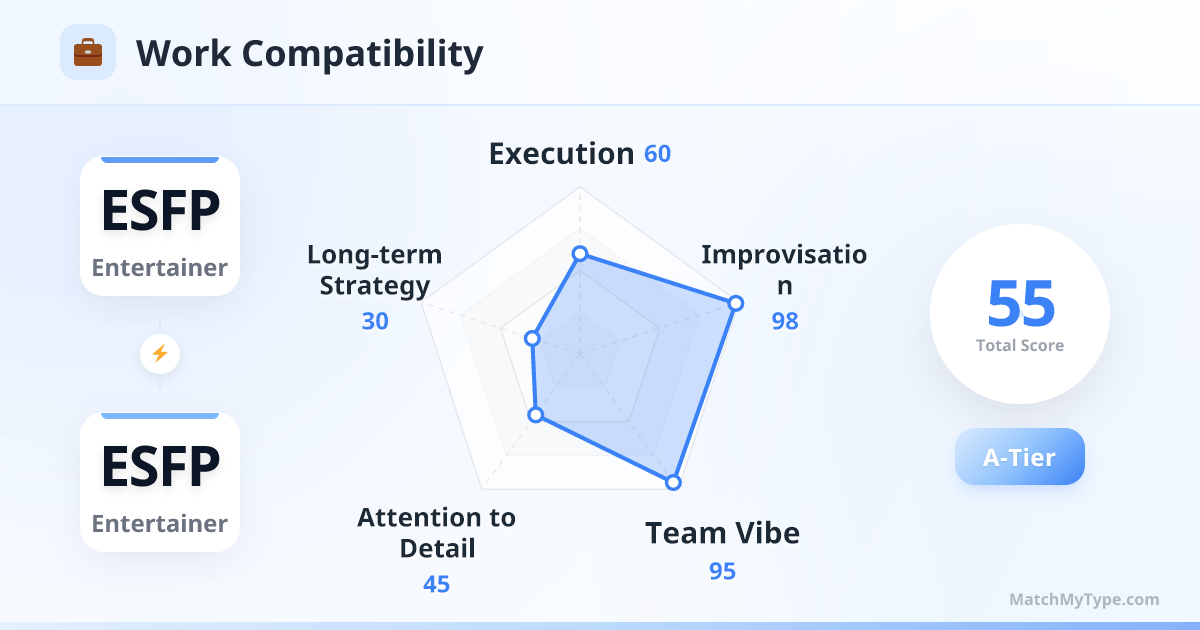Click the Attention to Detail radar data point
1200x630 pixels.
coord(536,415)
